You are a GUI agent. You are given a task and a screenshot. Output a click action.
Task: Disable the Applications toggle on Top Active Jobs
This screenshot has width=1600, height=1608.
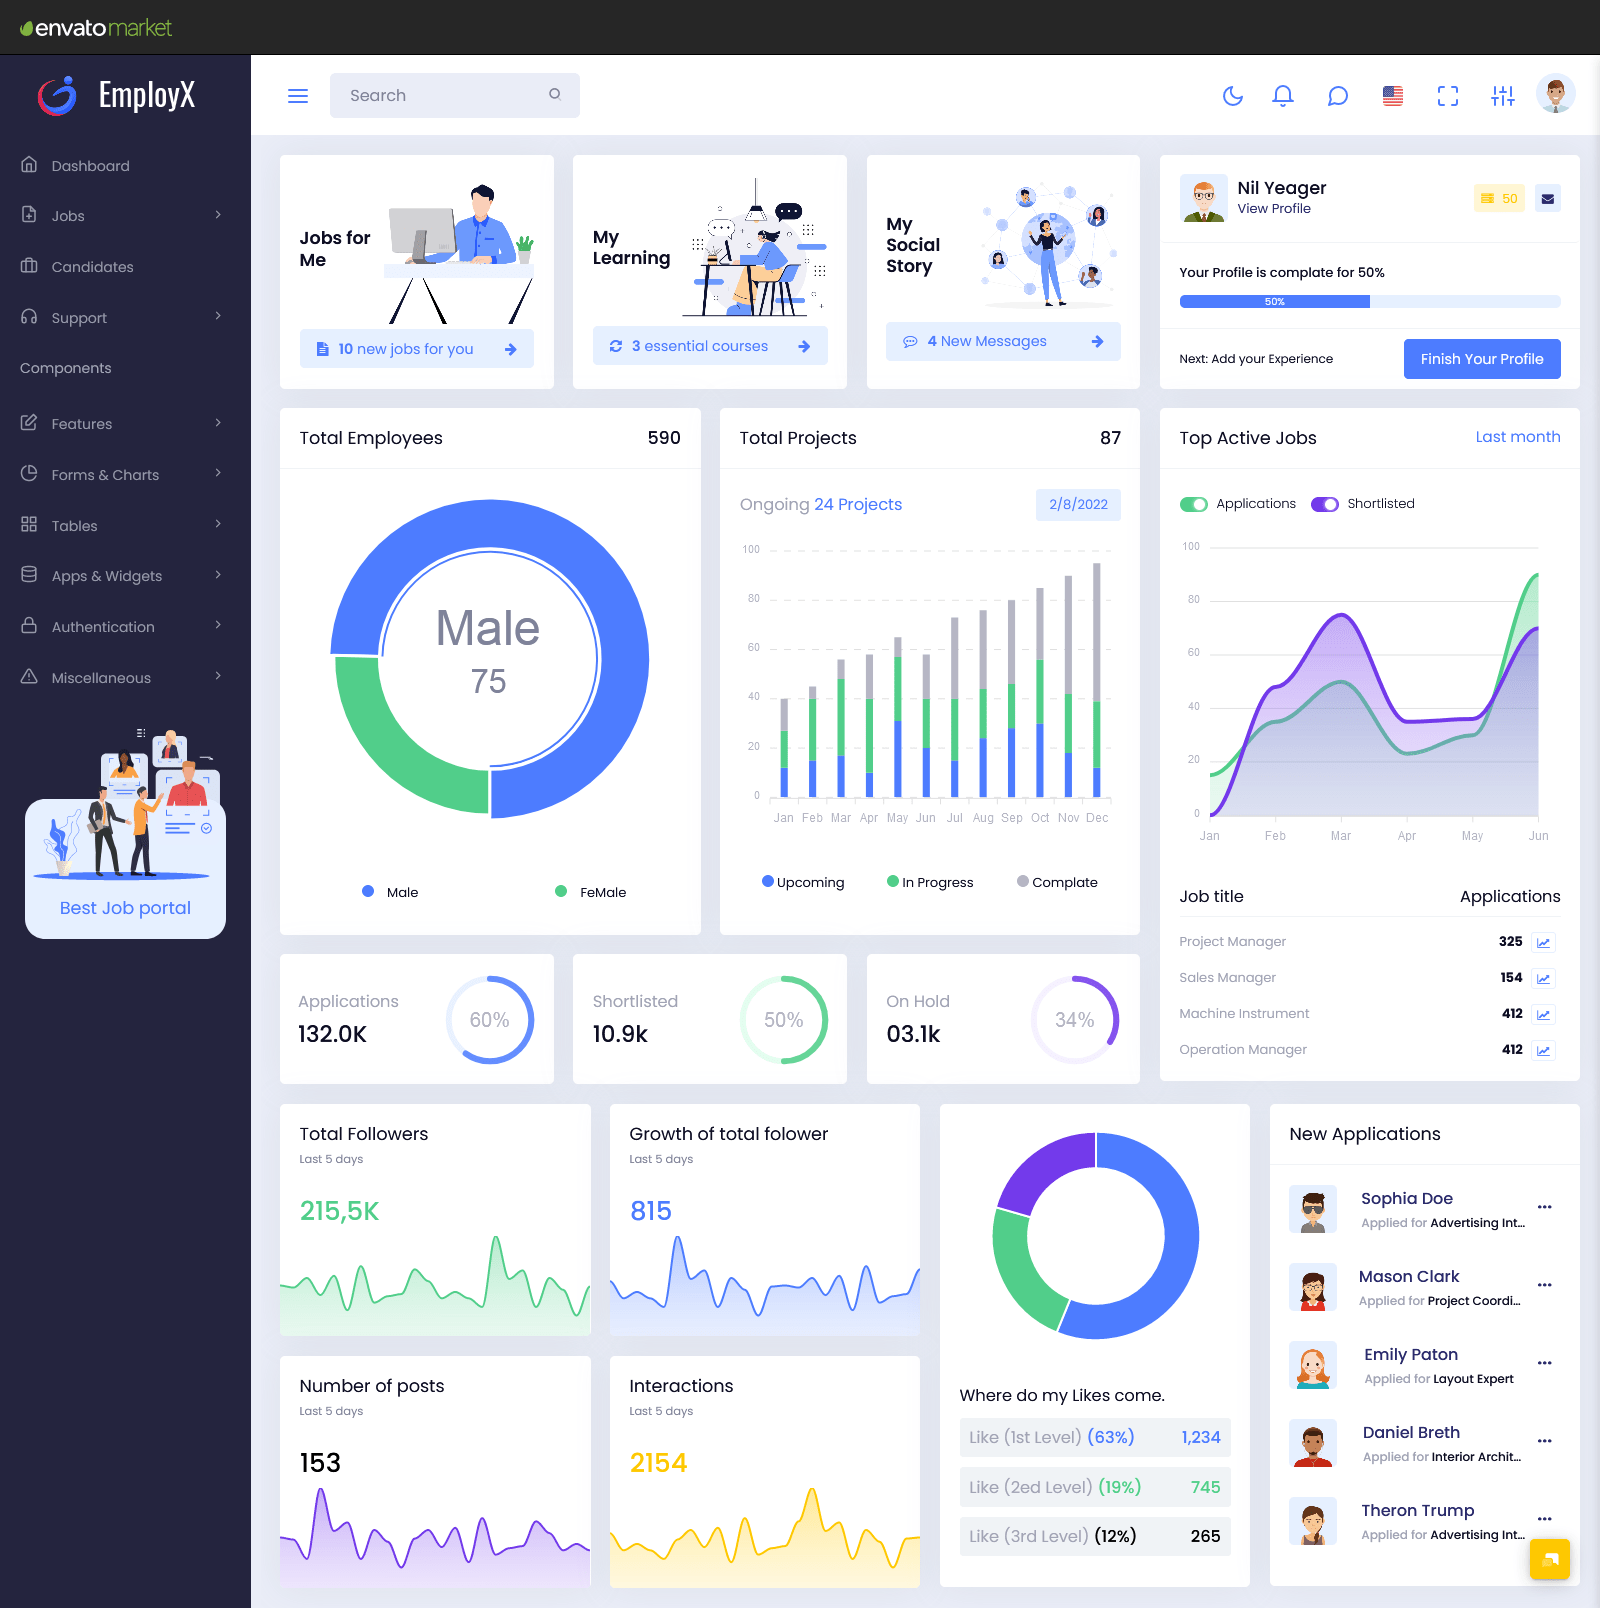tap(1194, 504)
